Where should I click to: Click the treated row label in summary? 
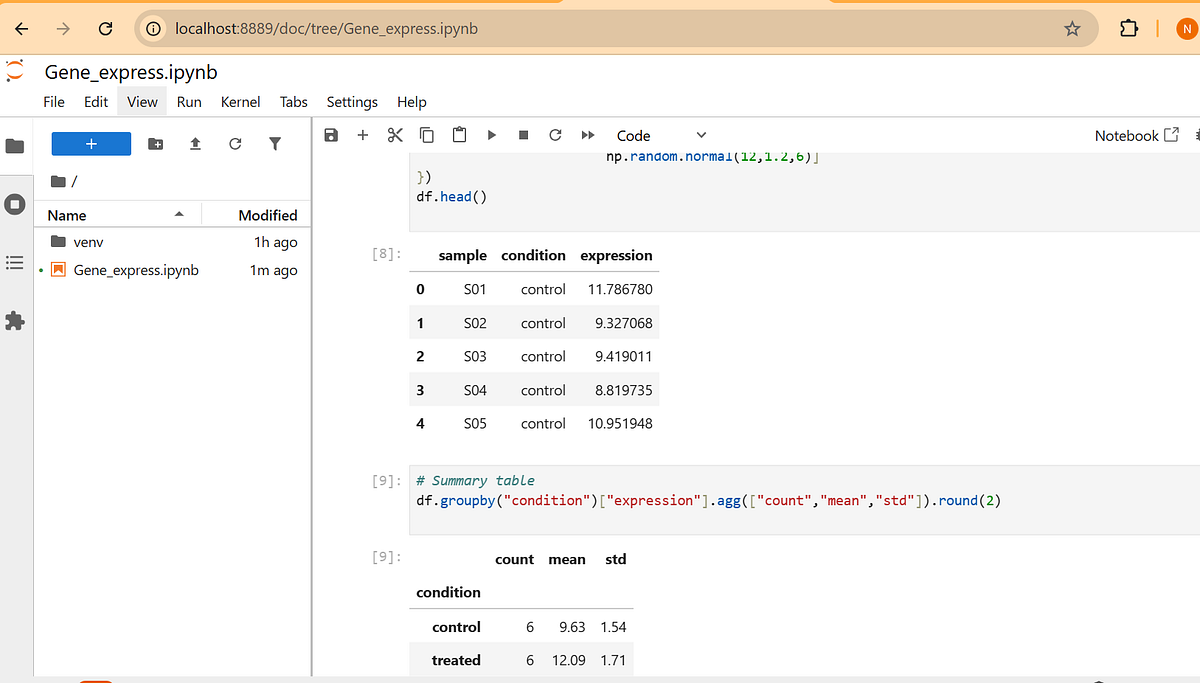(456, 660)
